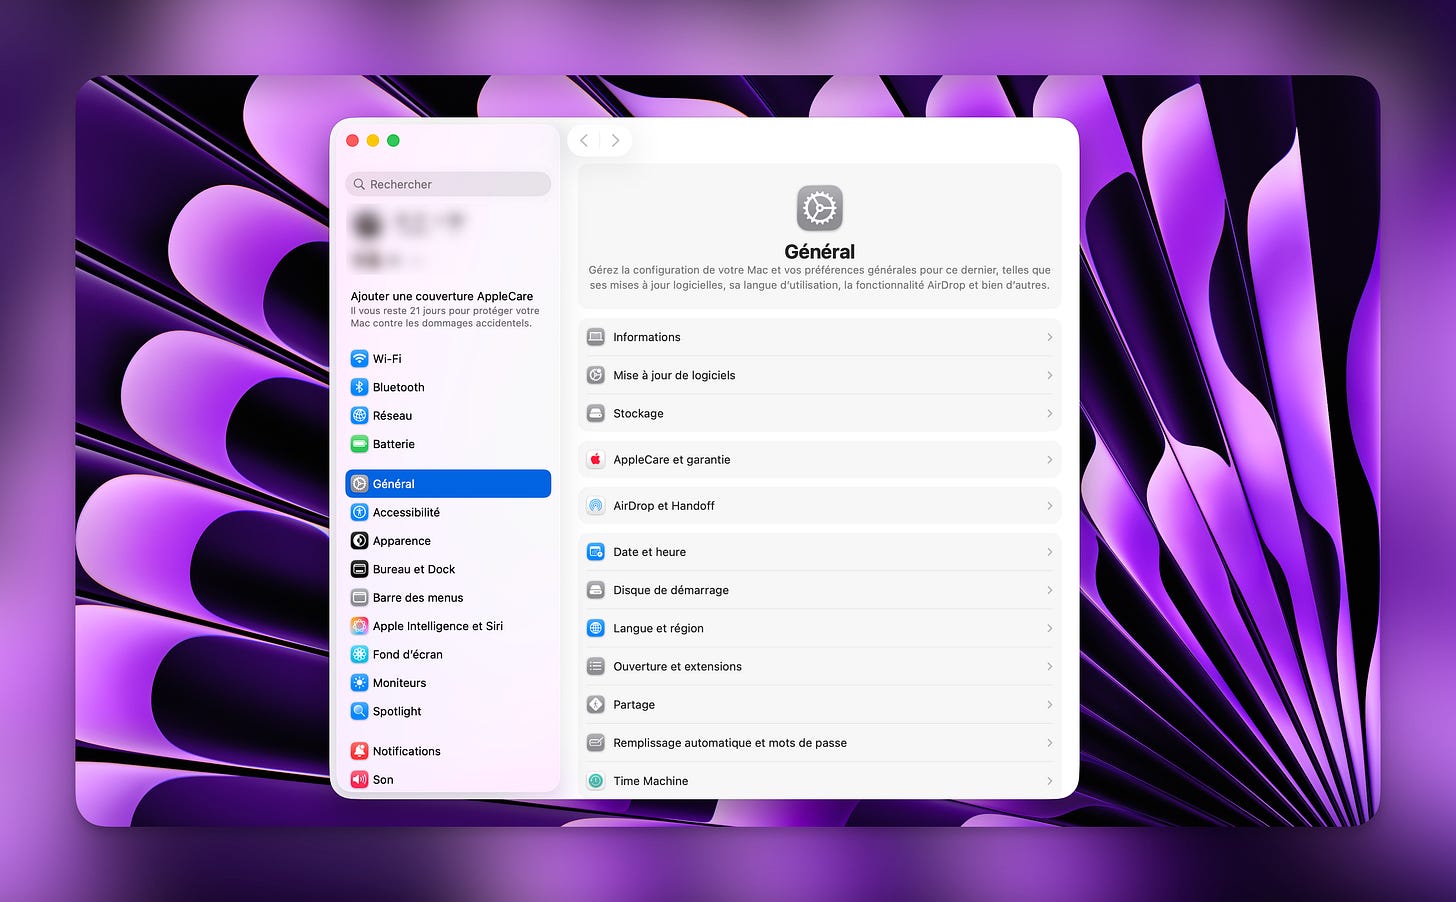Click the Son speaker icon

[x=360, y=779]
